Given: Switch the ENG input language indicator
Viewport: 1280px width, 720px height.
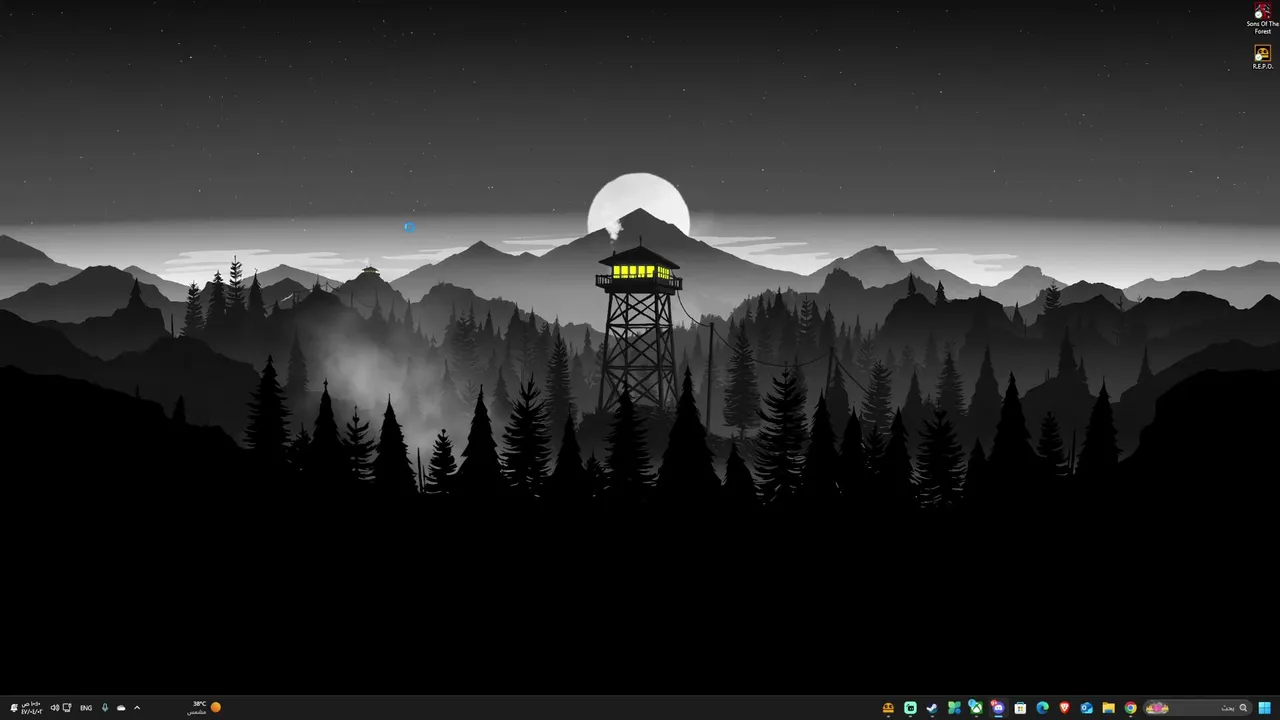Looking at the screenshot, I should [x=86, y=708].
